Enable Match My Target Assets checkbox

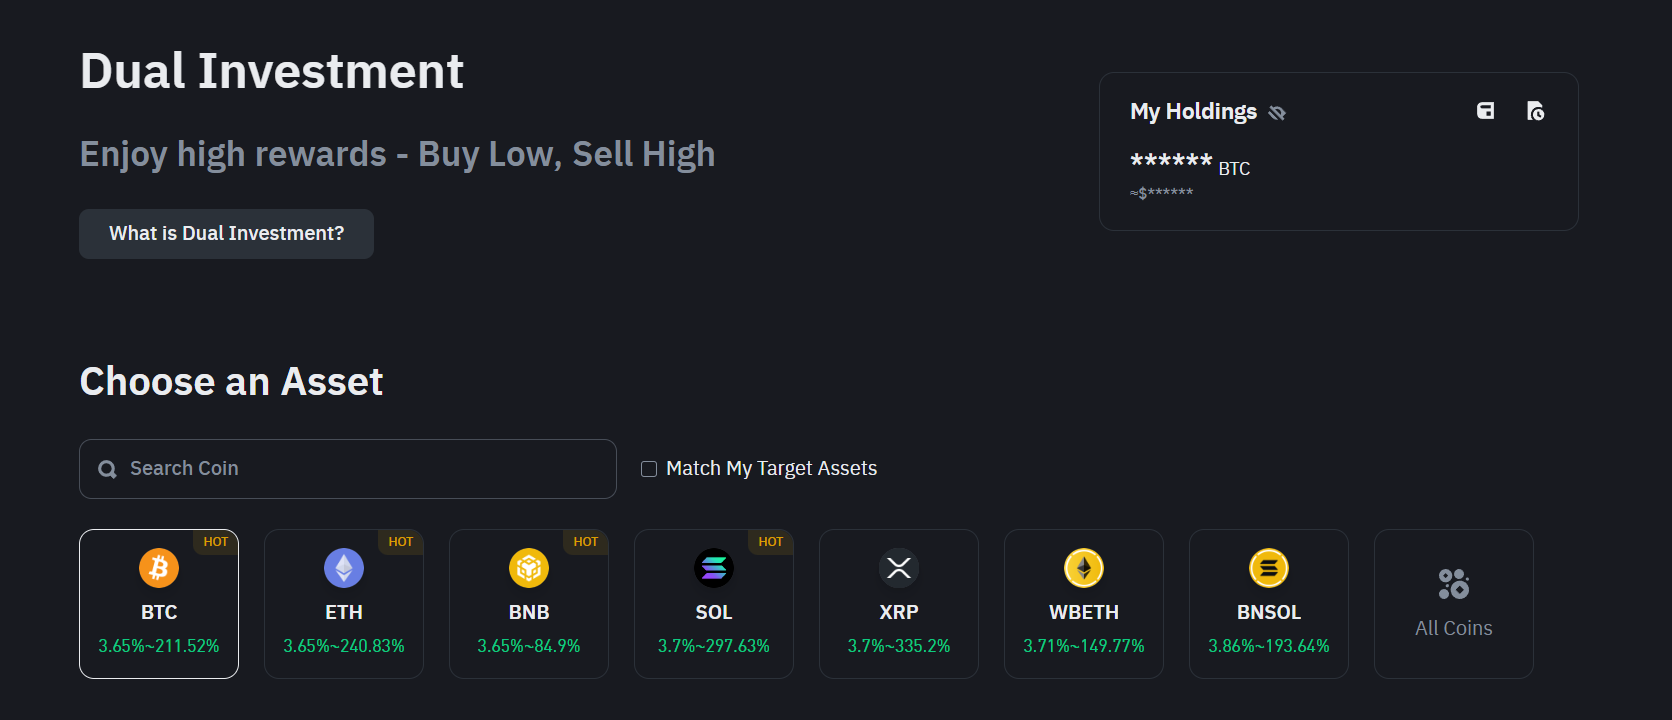tap(648, 468)
